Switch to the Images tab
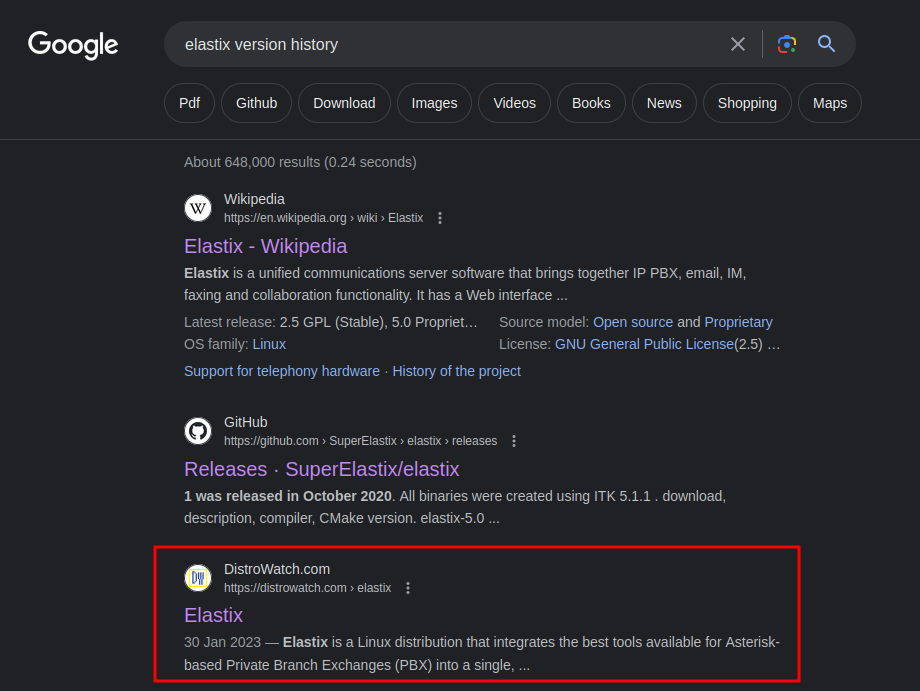The width and height of the screenshot is (920, 691). [434, 103]
